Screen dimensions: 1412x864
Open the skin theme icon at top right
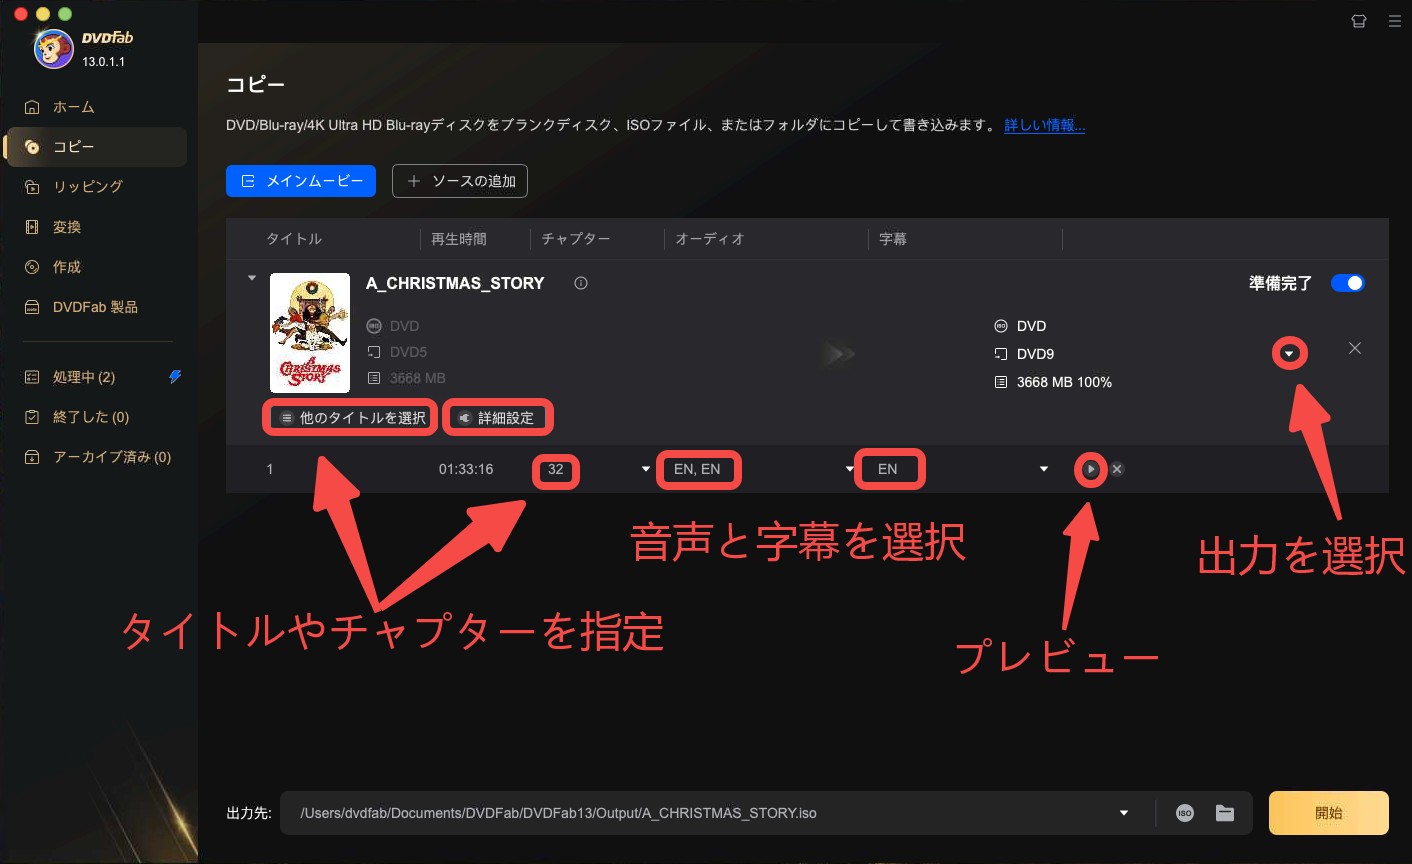pyautogui.click(x=1358, y=21)
